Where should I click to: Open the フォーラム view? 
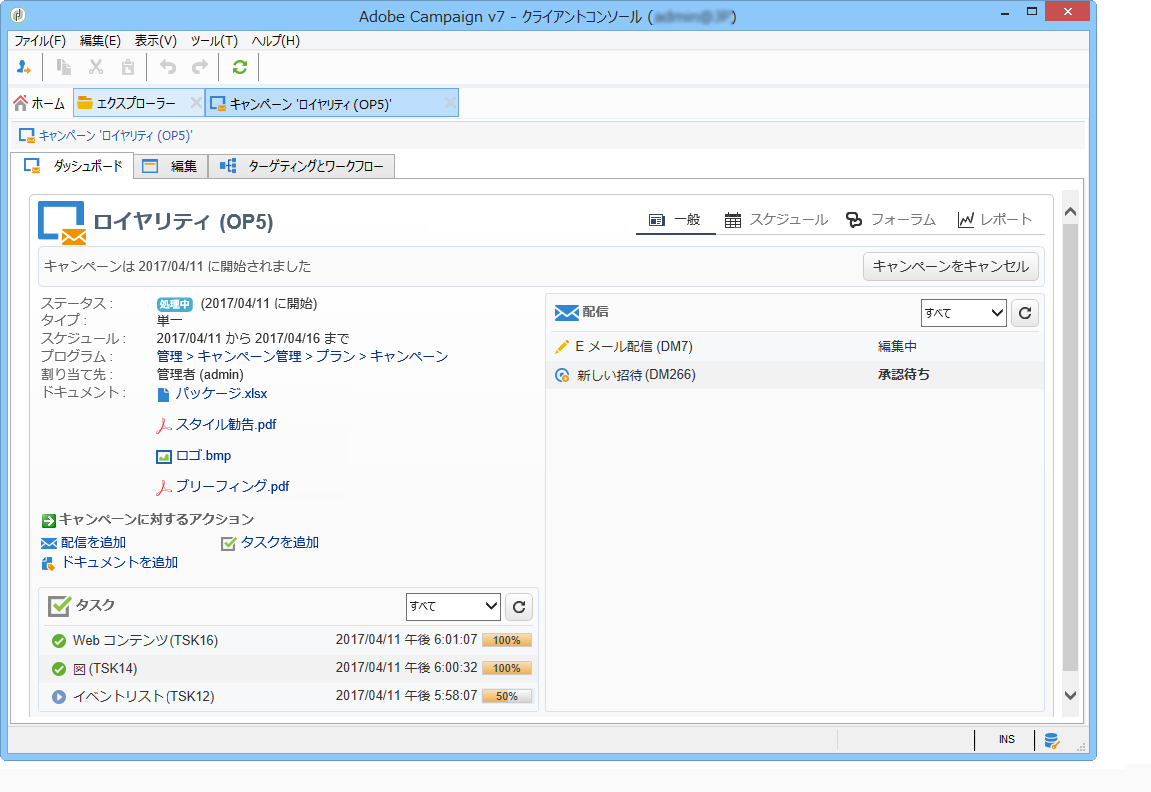(x=890, y=219)
